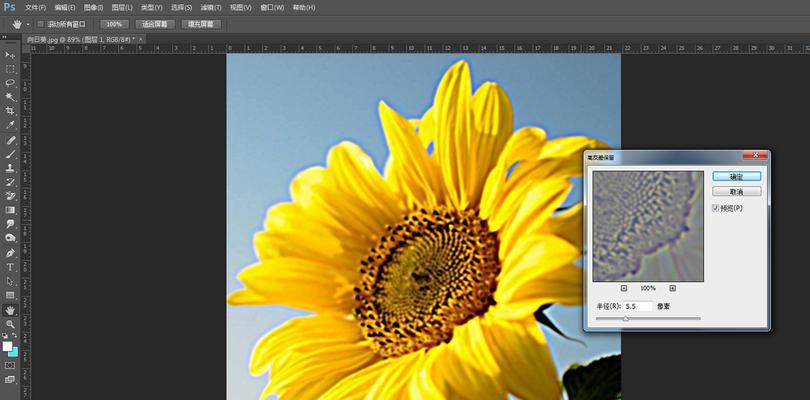Click the 100% preview zoom label

(x=648, y=288)
